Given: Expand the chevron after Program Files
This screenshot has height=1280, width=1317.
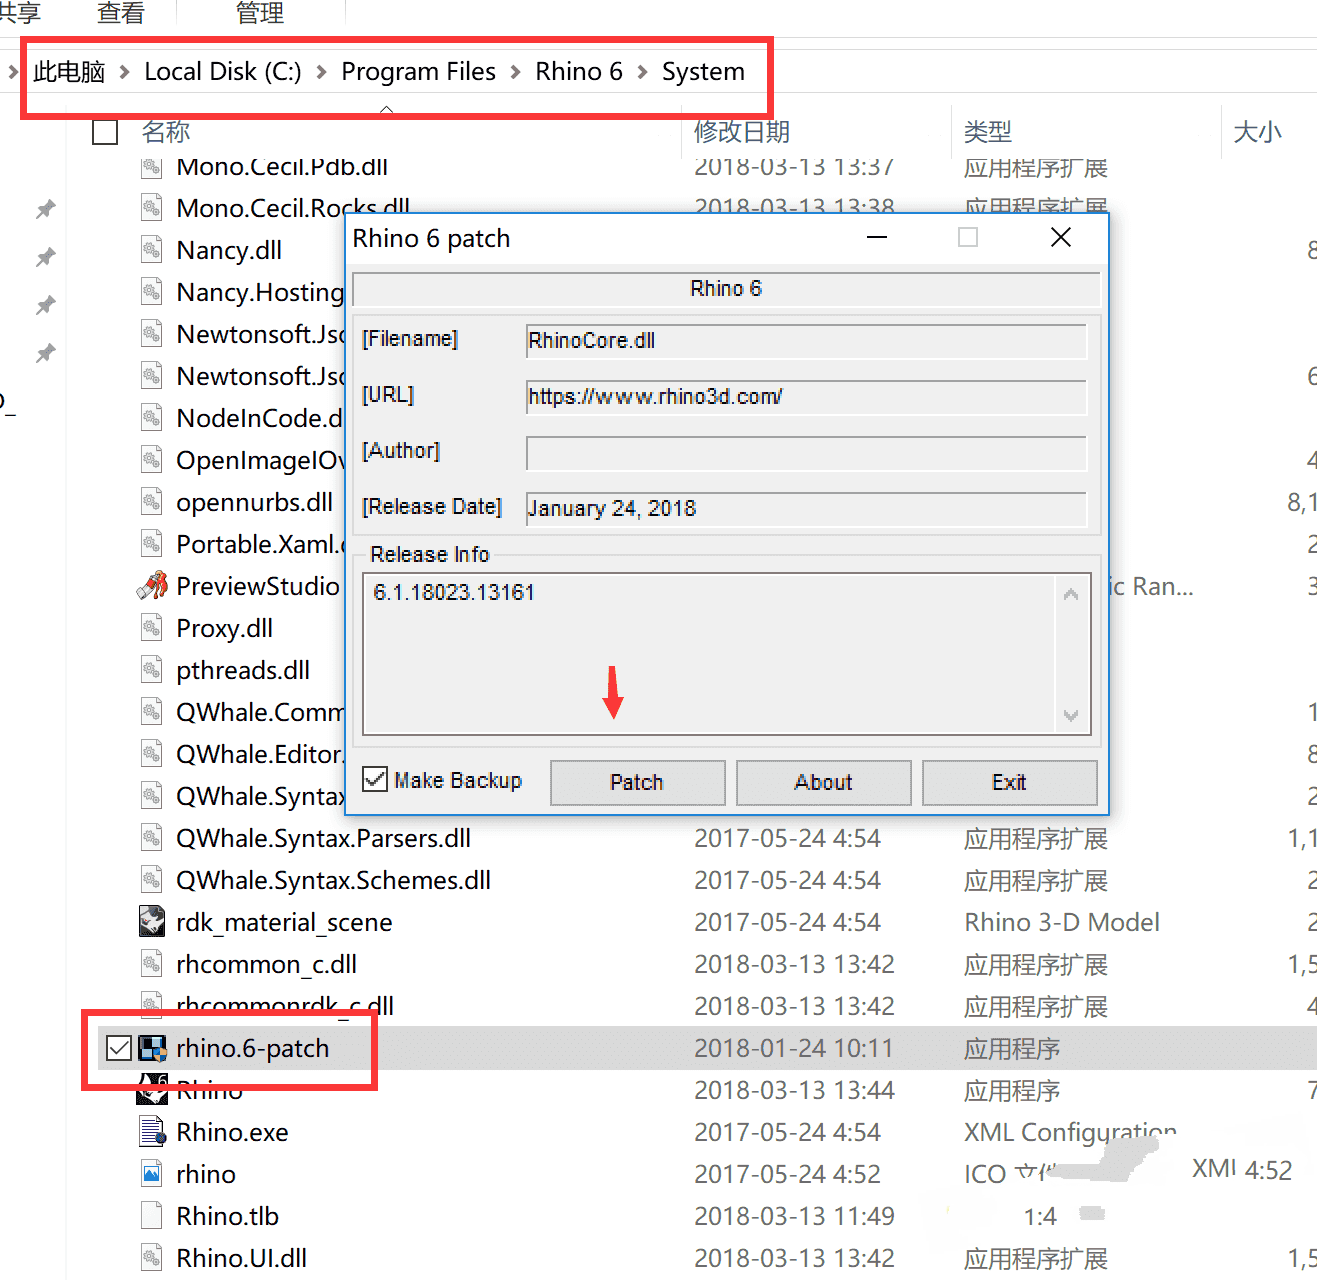Looking at the screenshot, I should pos(515,72).
